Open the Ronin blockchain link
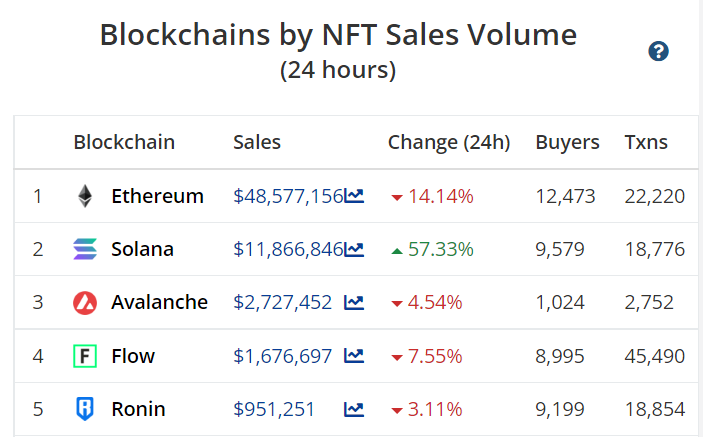The height and width of the screenshot is (437, 703). coord(138,409)
